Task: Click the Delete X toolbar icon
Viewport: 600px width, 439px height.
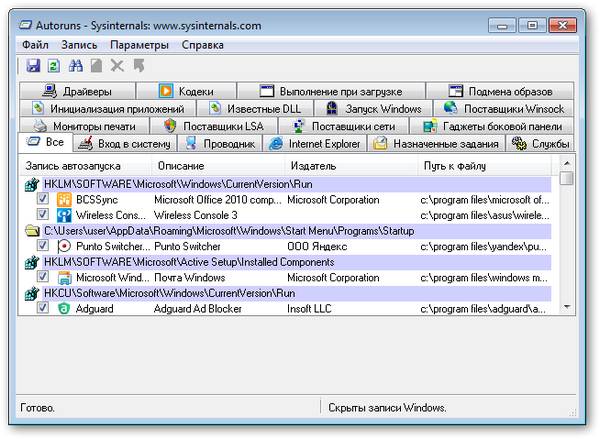Action: [117, 66]
